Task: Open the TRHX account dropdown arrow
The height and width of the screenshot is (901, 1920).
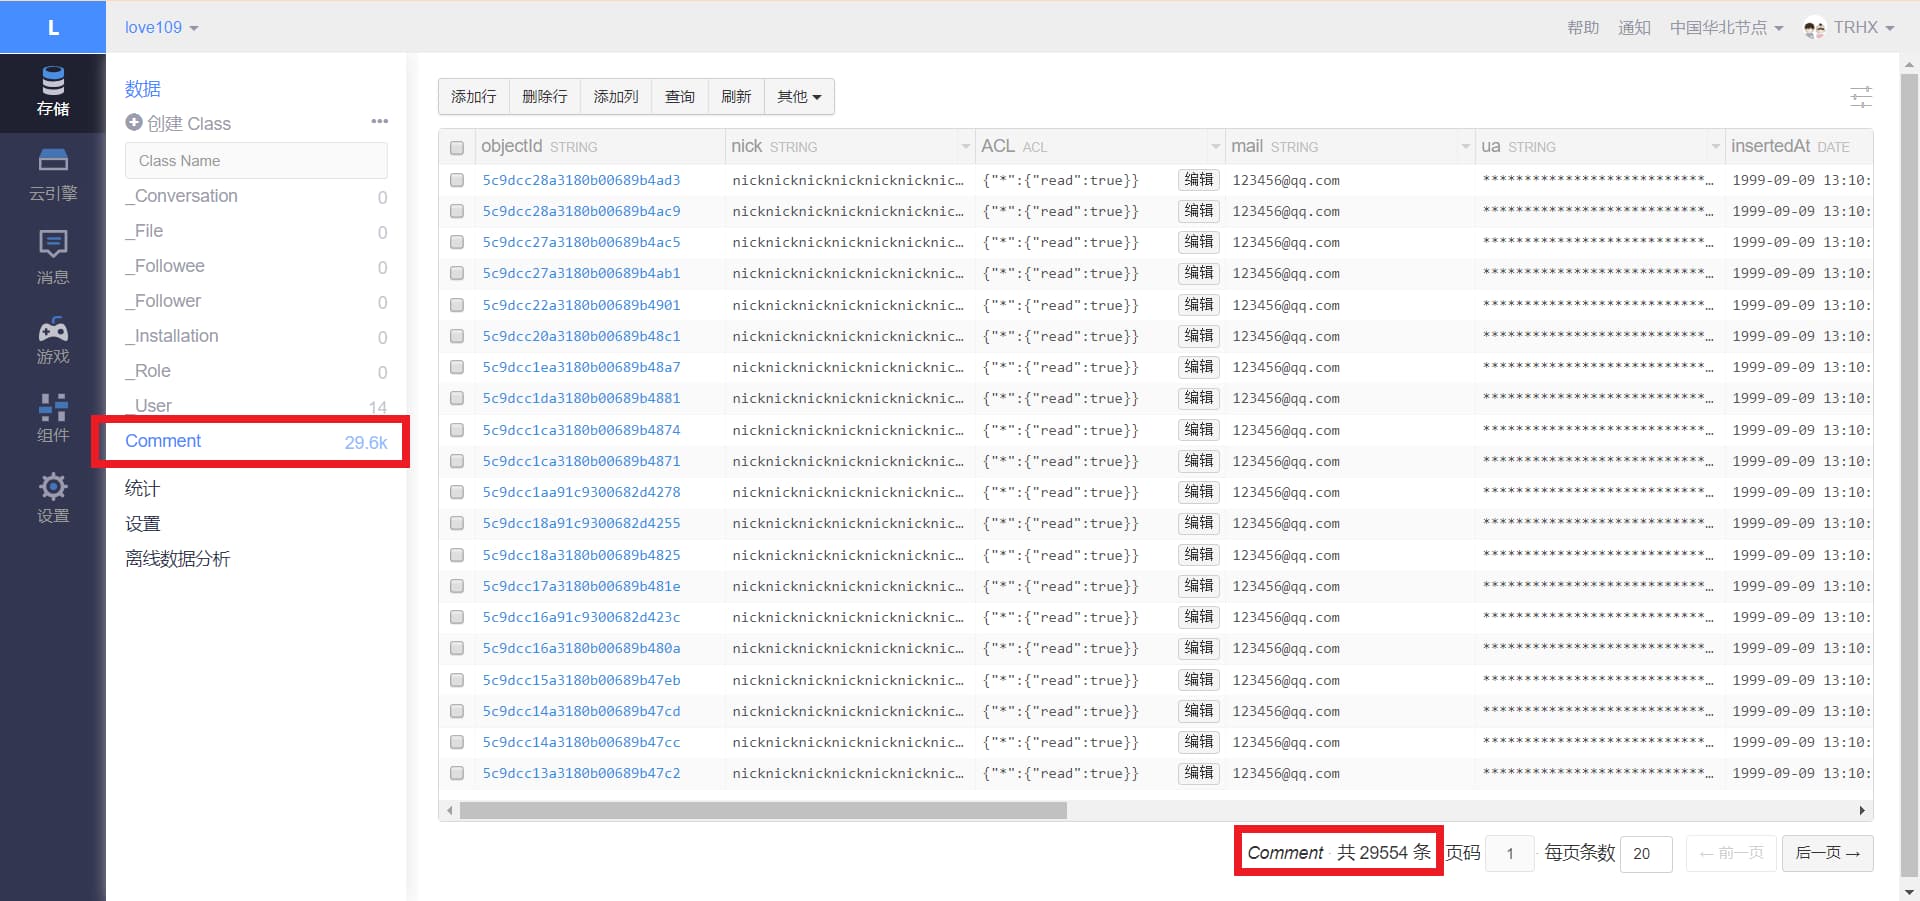Action: 1890,28
